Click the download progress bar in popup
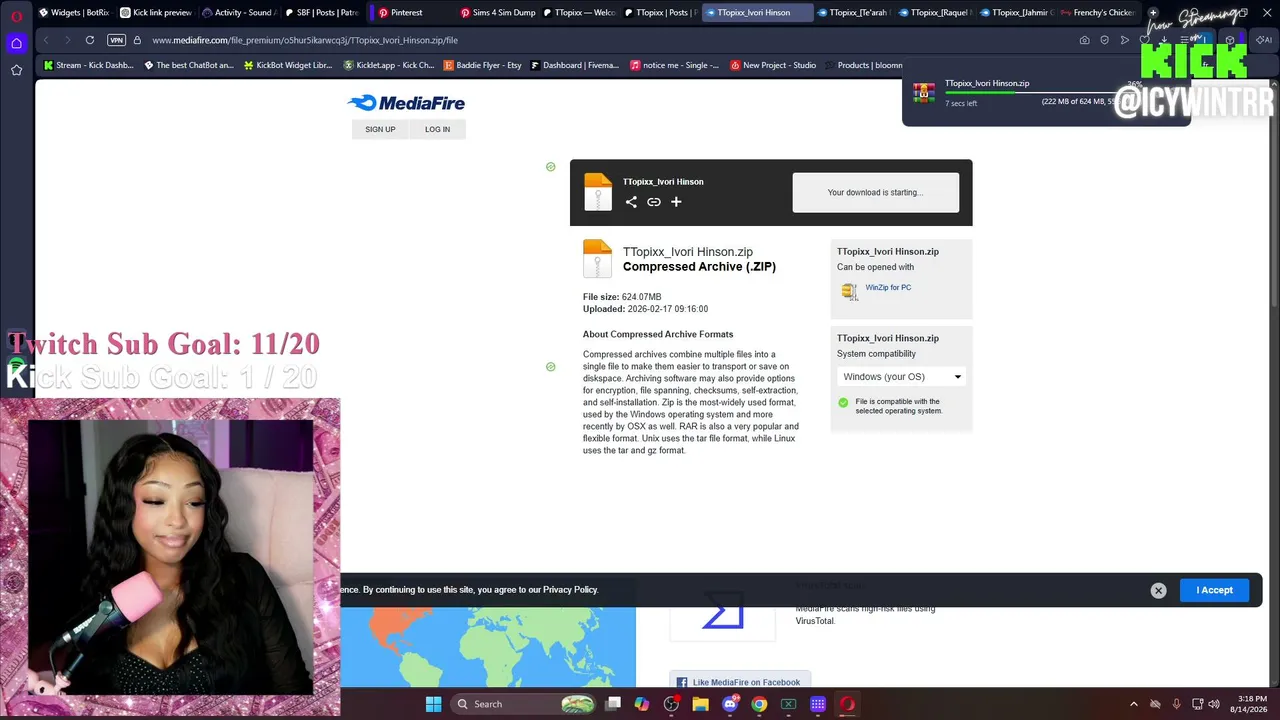Viewport: 1280px width, 720px height. (x=1033, y=93)
